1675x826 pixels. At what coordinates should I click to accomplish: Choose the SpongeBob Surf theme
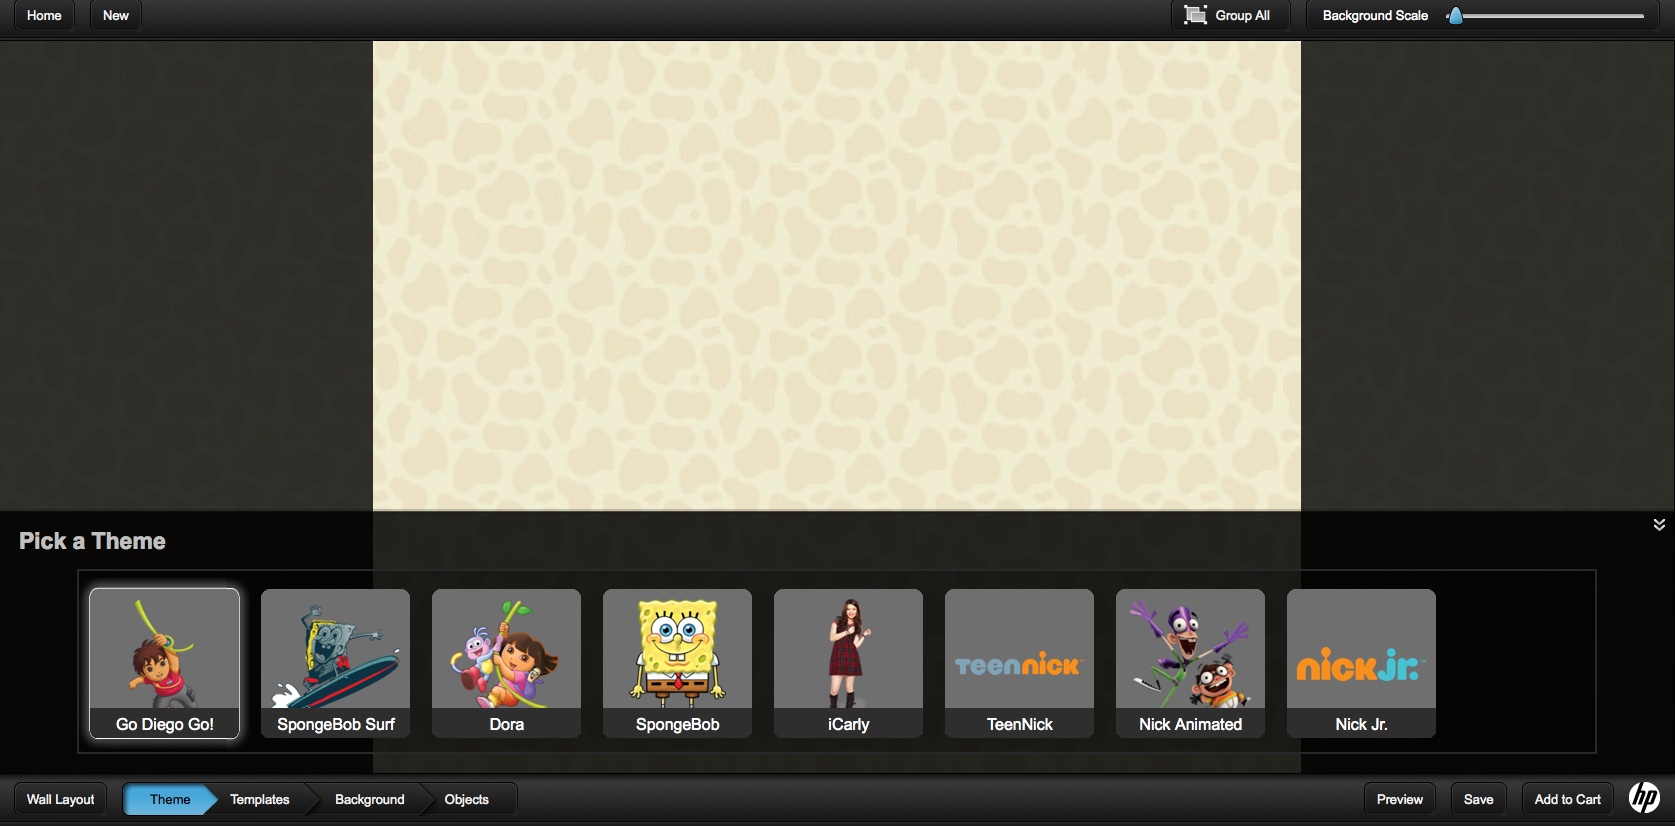(x=335, y=662)
